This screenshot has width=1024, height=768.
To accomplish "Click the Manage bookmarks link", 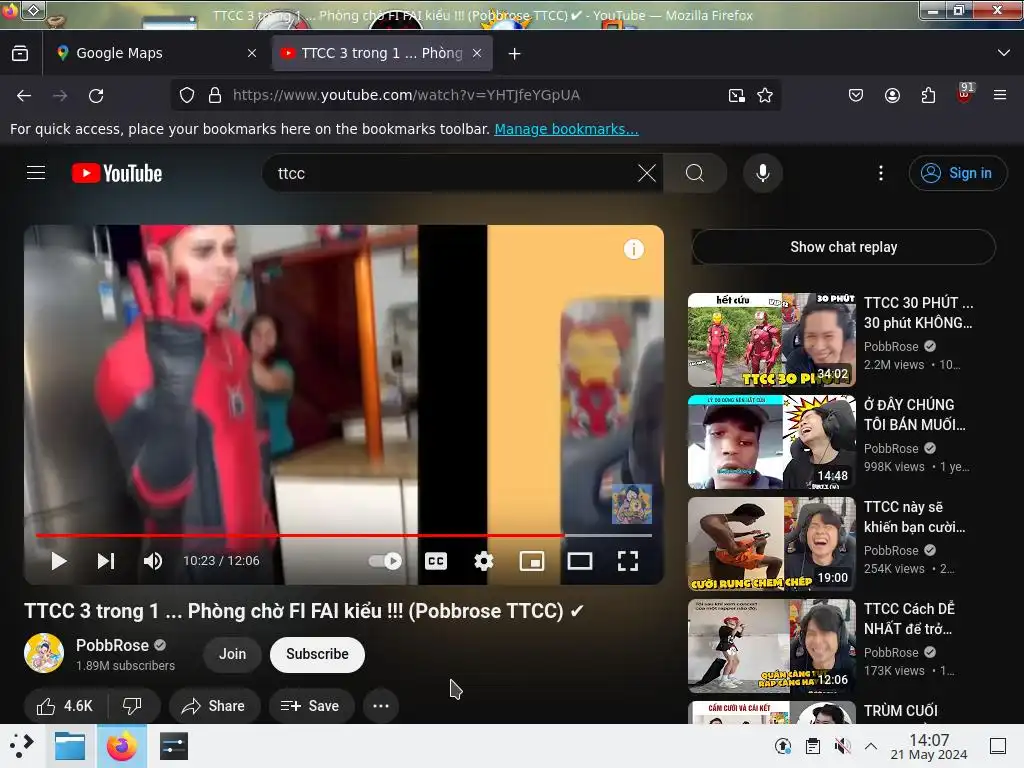I will point(566,129).
